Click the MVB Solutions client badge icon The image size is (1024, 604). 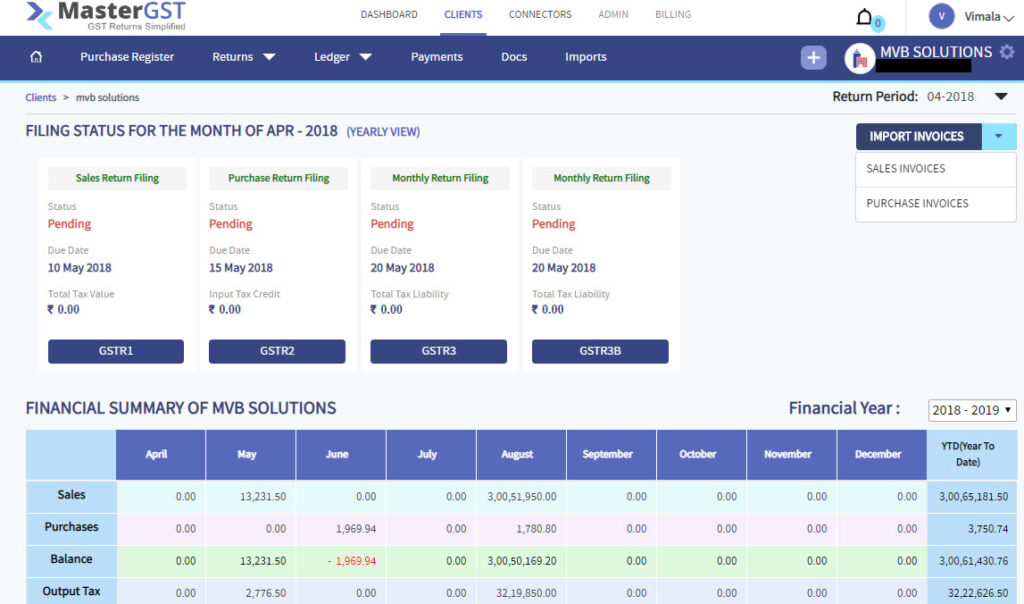859,58
